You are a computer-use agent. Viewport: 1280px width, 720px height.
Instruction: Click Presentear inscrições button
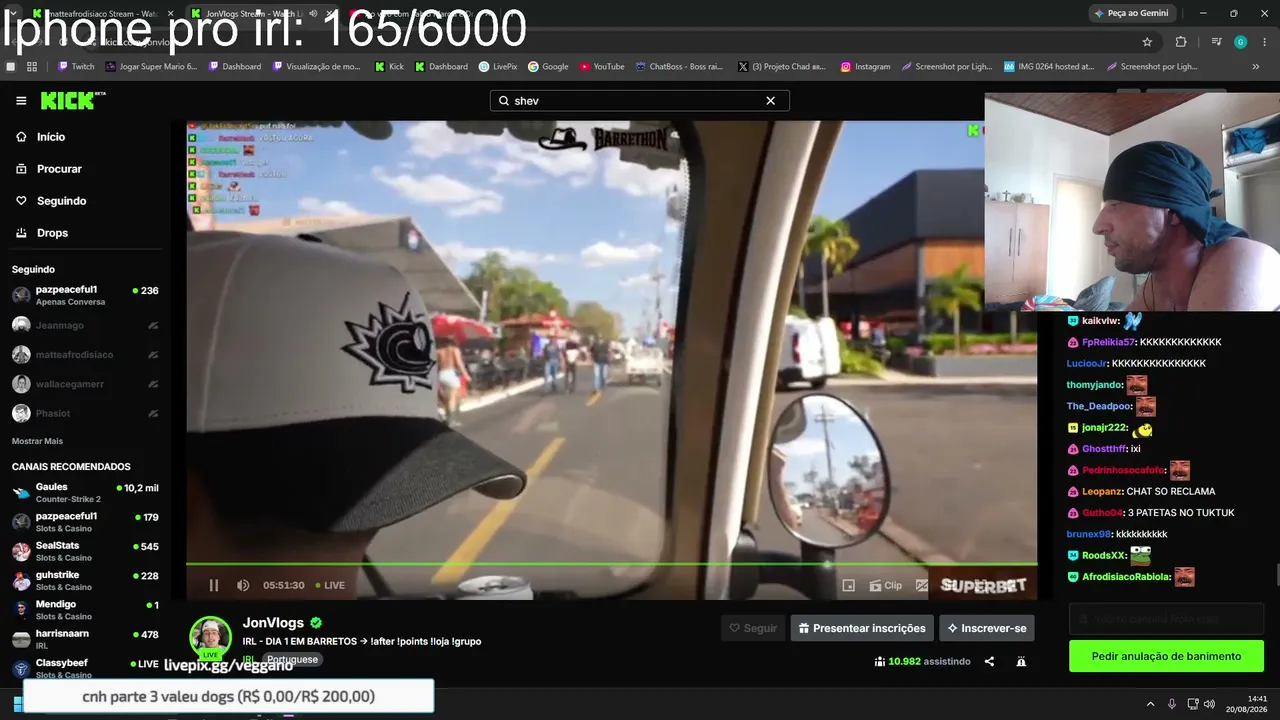click(x=862, y=628)
